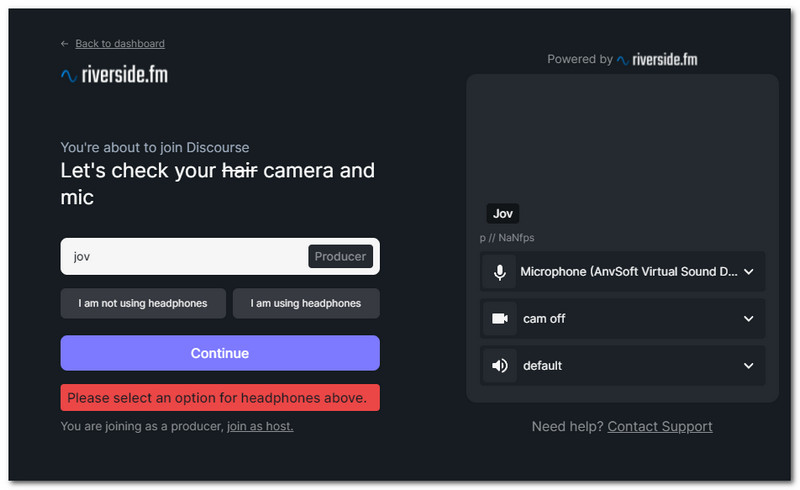The height and width of the screenshot is (490, 800).
Task: Click the Jov name tag in preview
Action: (x=503, y=213)
